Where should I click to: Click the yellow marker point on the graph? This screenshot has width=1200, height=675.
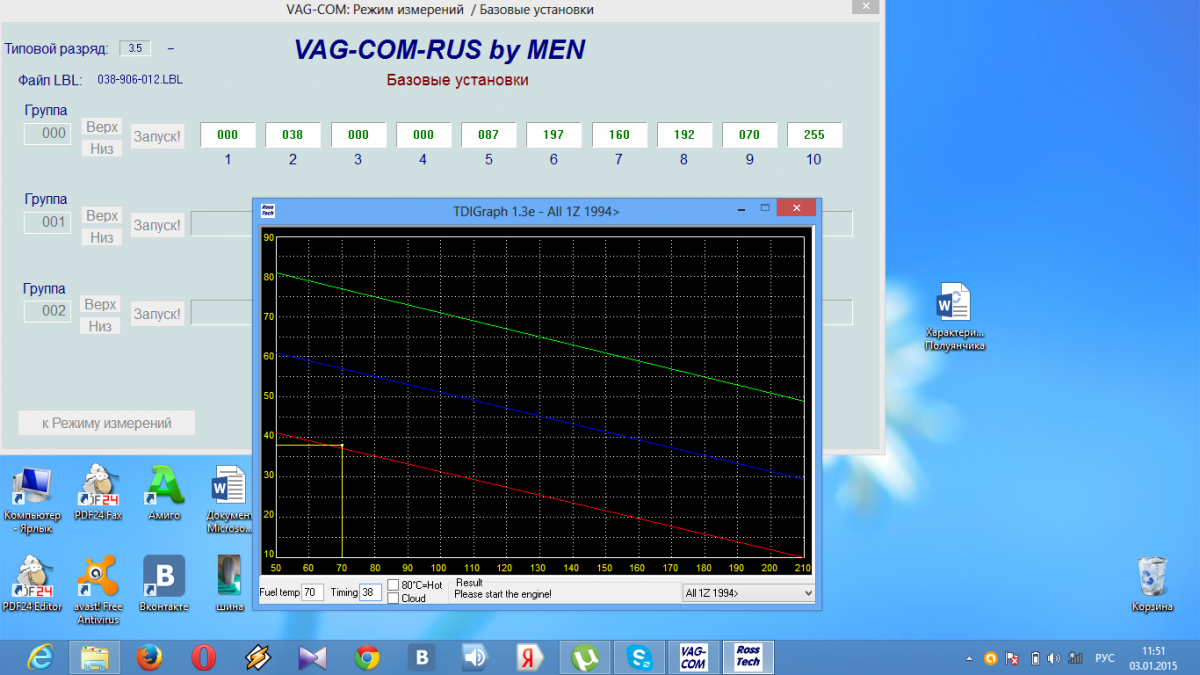342,445
